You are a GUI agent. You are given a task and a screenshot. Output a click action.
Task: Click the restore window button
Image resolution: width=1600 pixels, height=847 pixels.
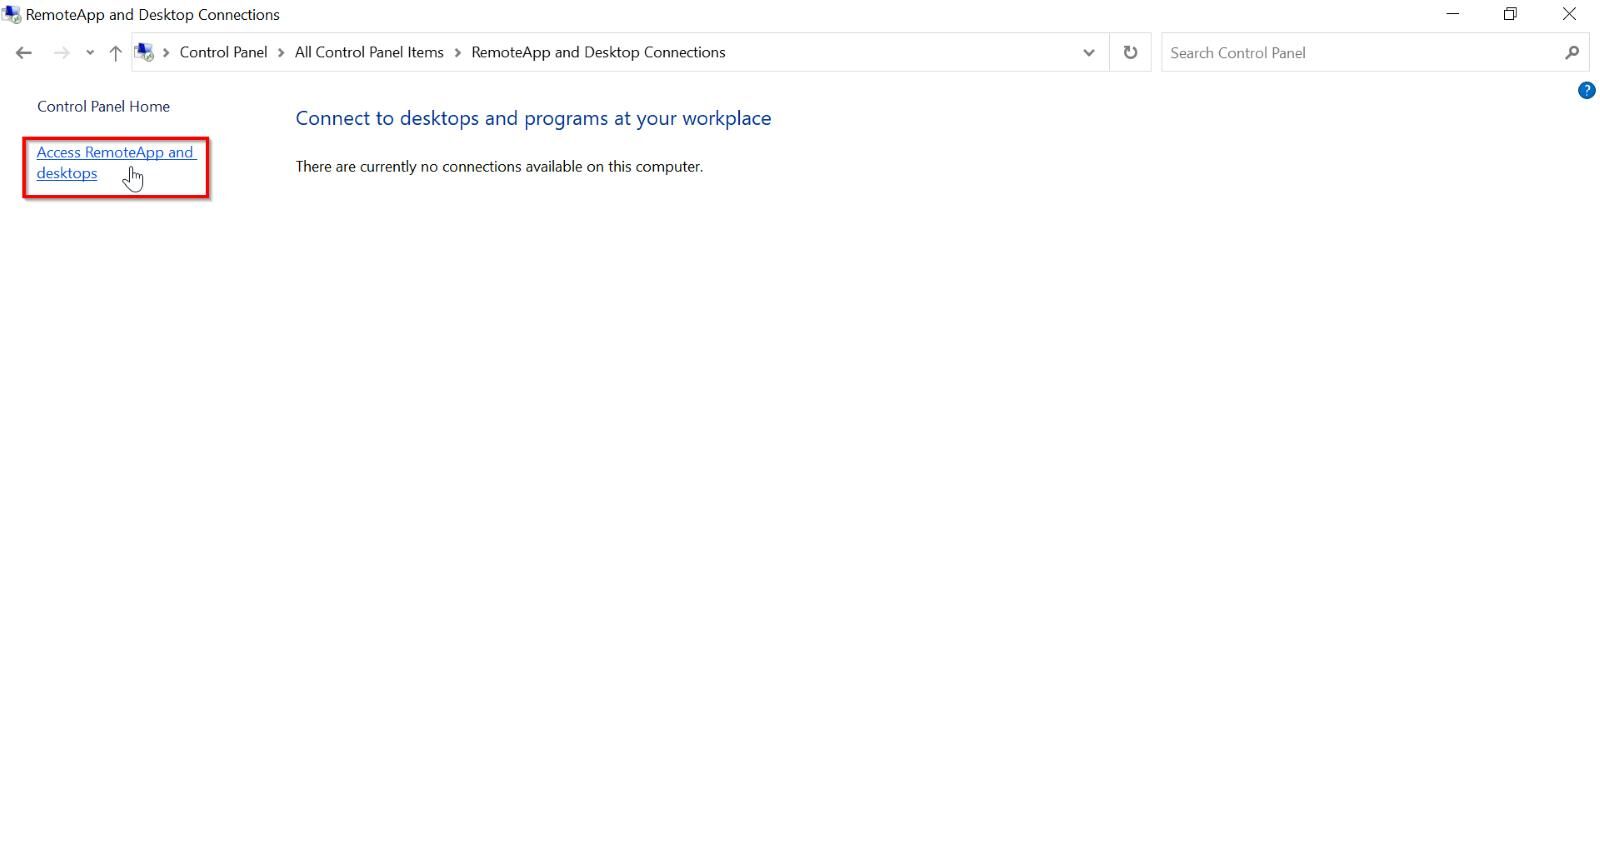[x=1510, y=14]
